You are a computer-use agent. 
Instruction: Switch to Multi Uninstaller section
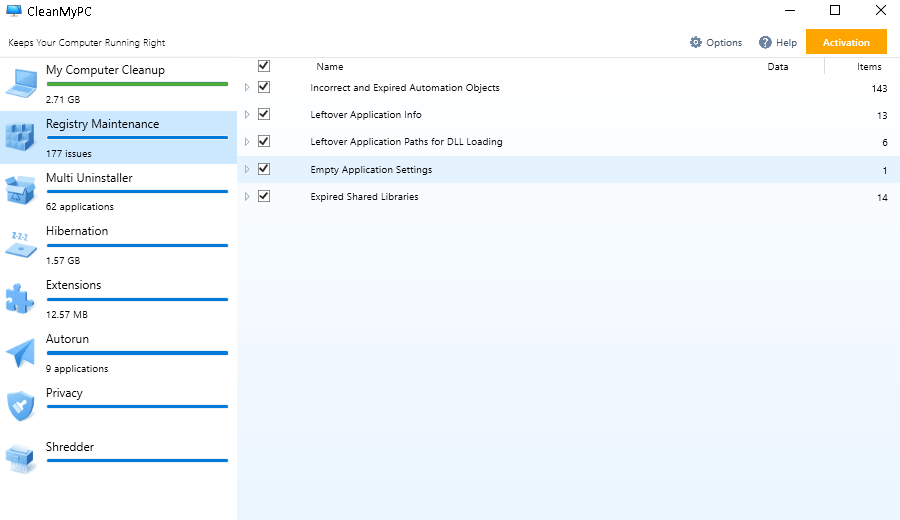click(118, 191)
